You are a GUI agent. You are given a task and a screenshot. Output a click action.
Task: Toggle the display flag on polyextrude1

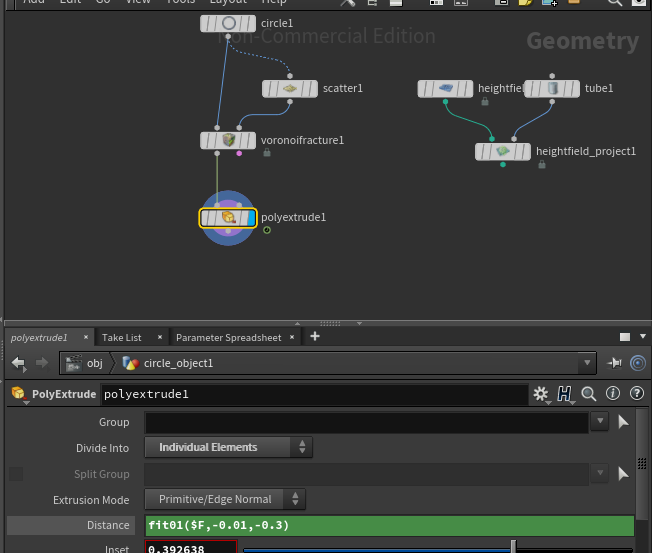[x=251, y=217]
